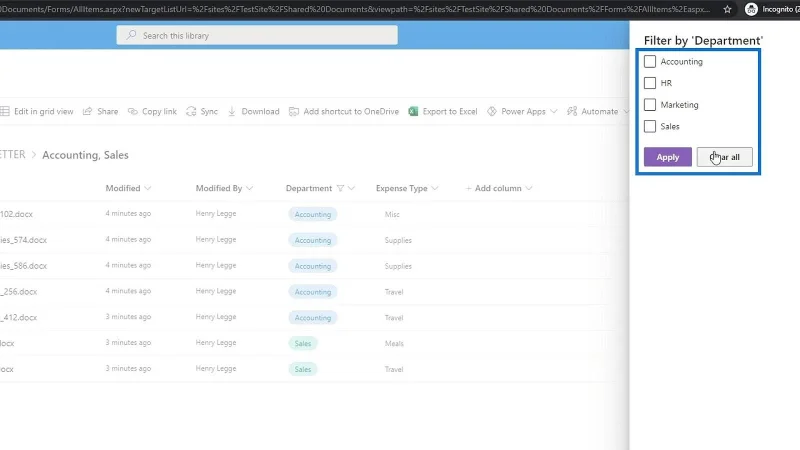Click the bookmark star icon in address bar

pos(727,9)
